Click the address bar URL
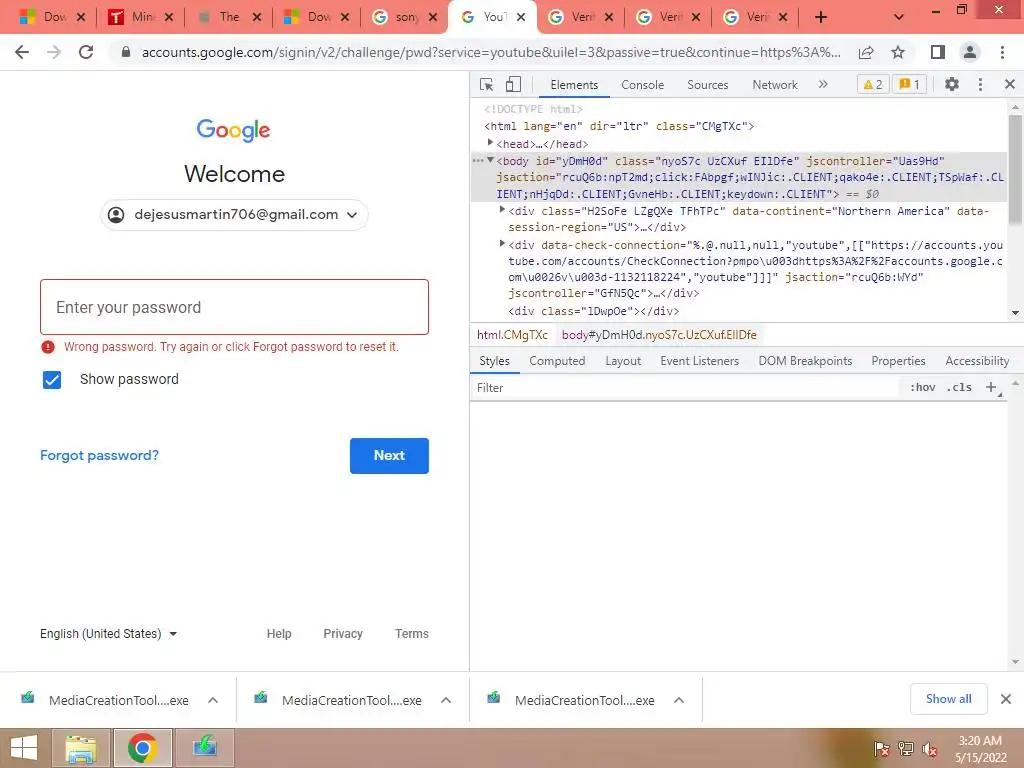 (491, 52)
